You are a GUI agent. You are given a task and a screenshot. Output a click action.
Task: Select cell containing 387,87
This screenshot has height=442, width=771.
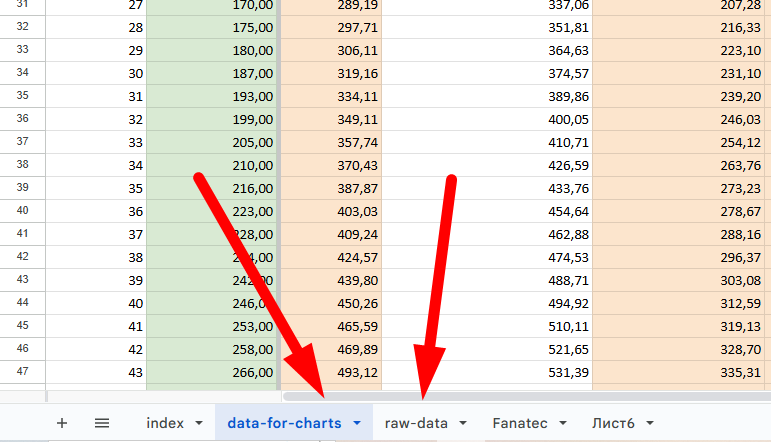click(x=331, y=188)
